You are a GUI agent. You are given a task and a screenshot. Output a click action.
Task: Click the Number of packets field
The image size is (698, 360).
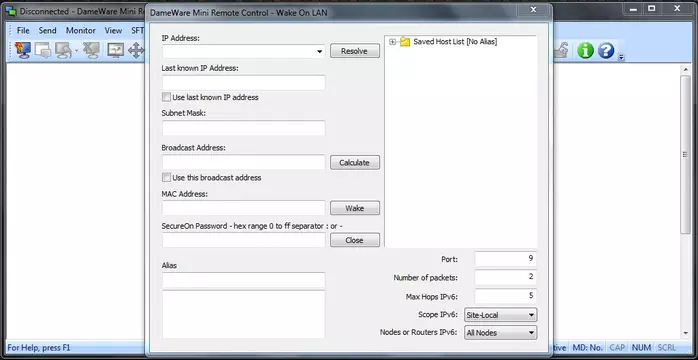506,278
